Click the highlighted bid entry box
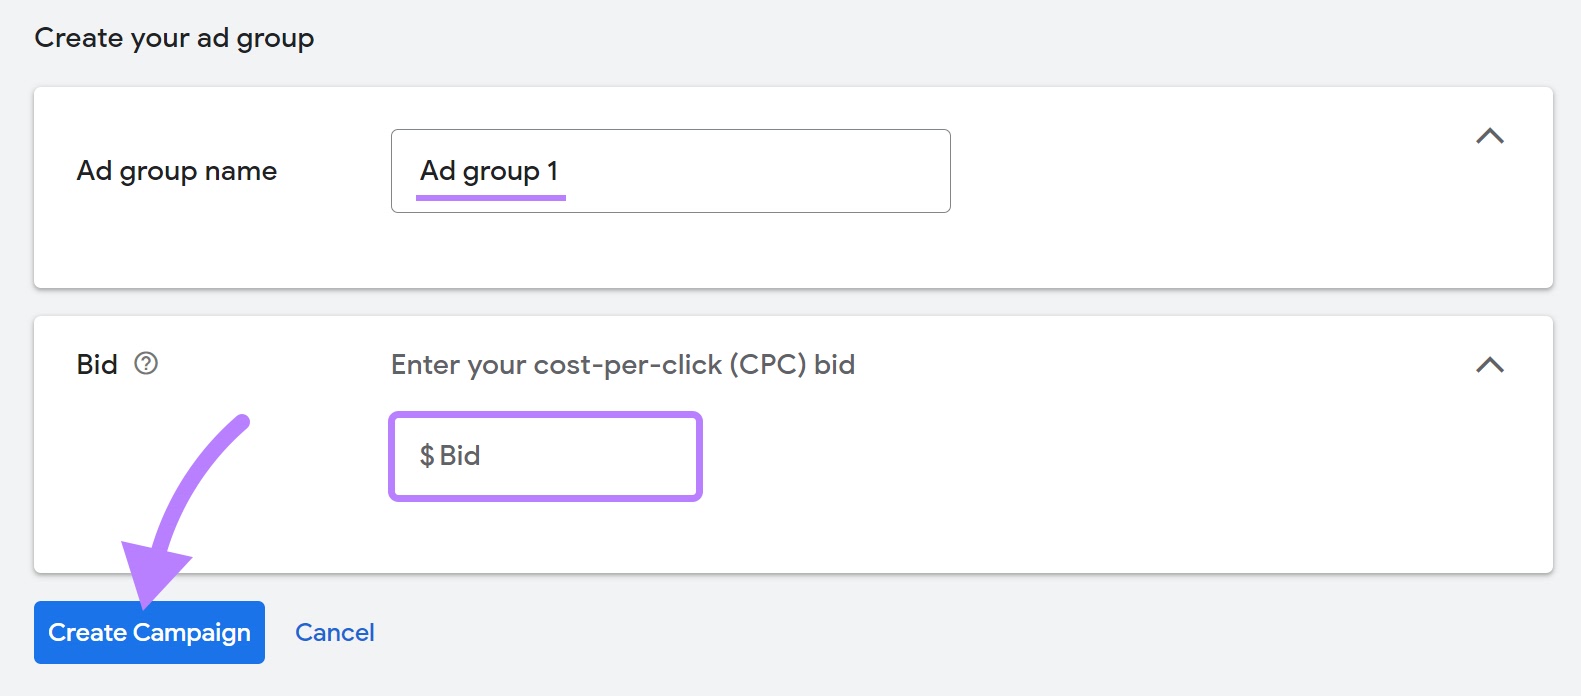Image resolution: width=1581 pixels, height=696 pixels. point(544,456)
